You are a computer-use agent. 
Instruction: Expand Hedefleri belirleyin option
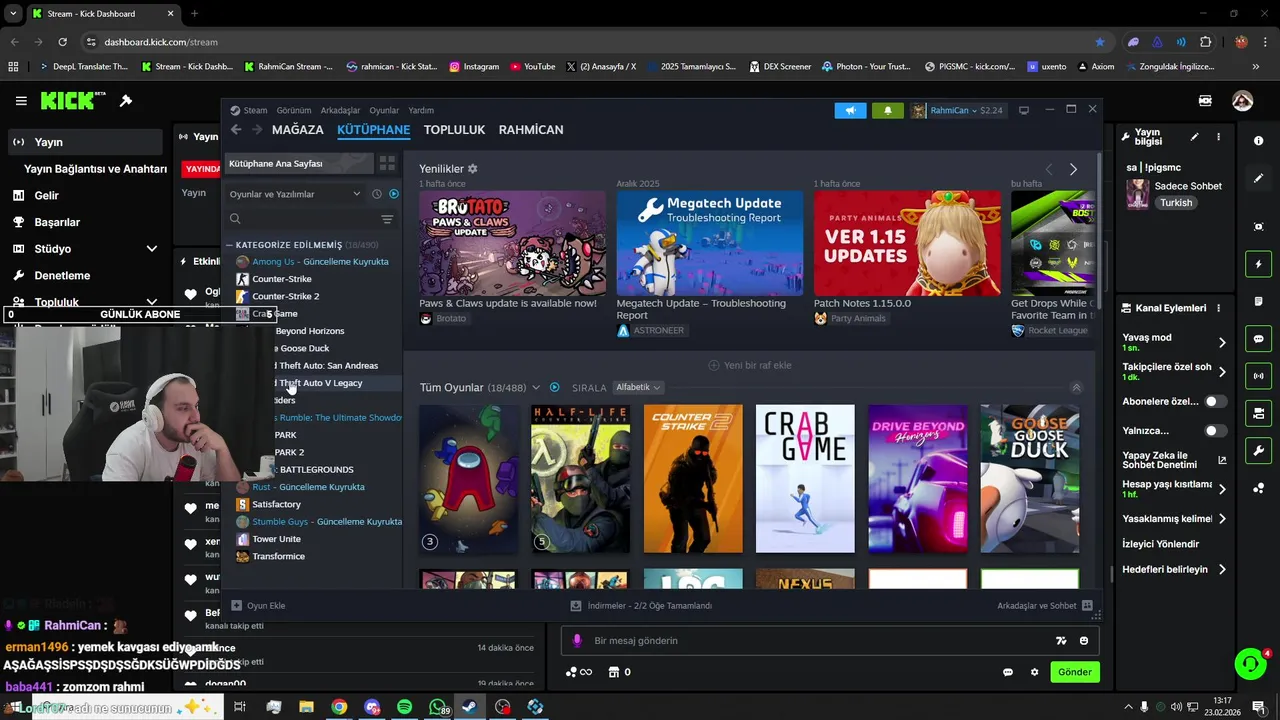point(1222,570)
